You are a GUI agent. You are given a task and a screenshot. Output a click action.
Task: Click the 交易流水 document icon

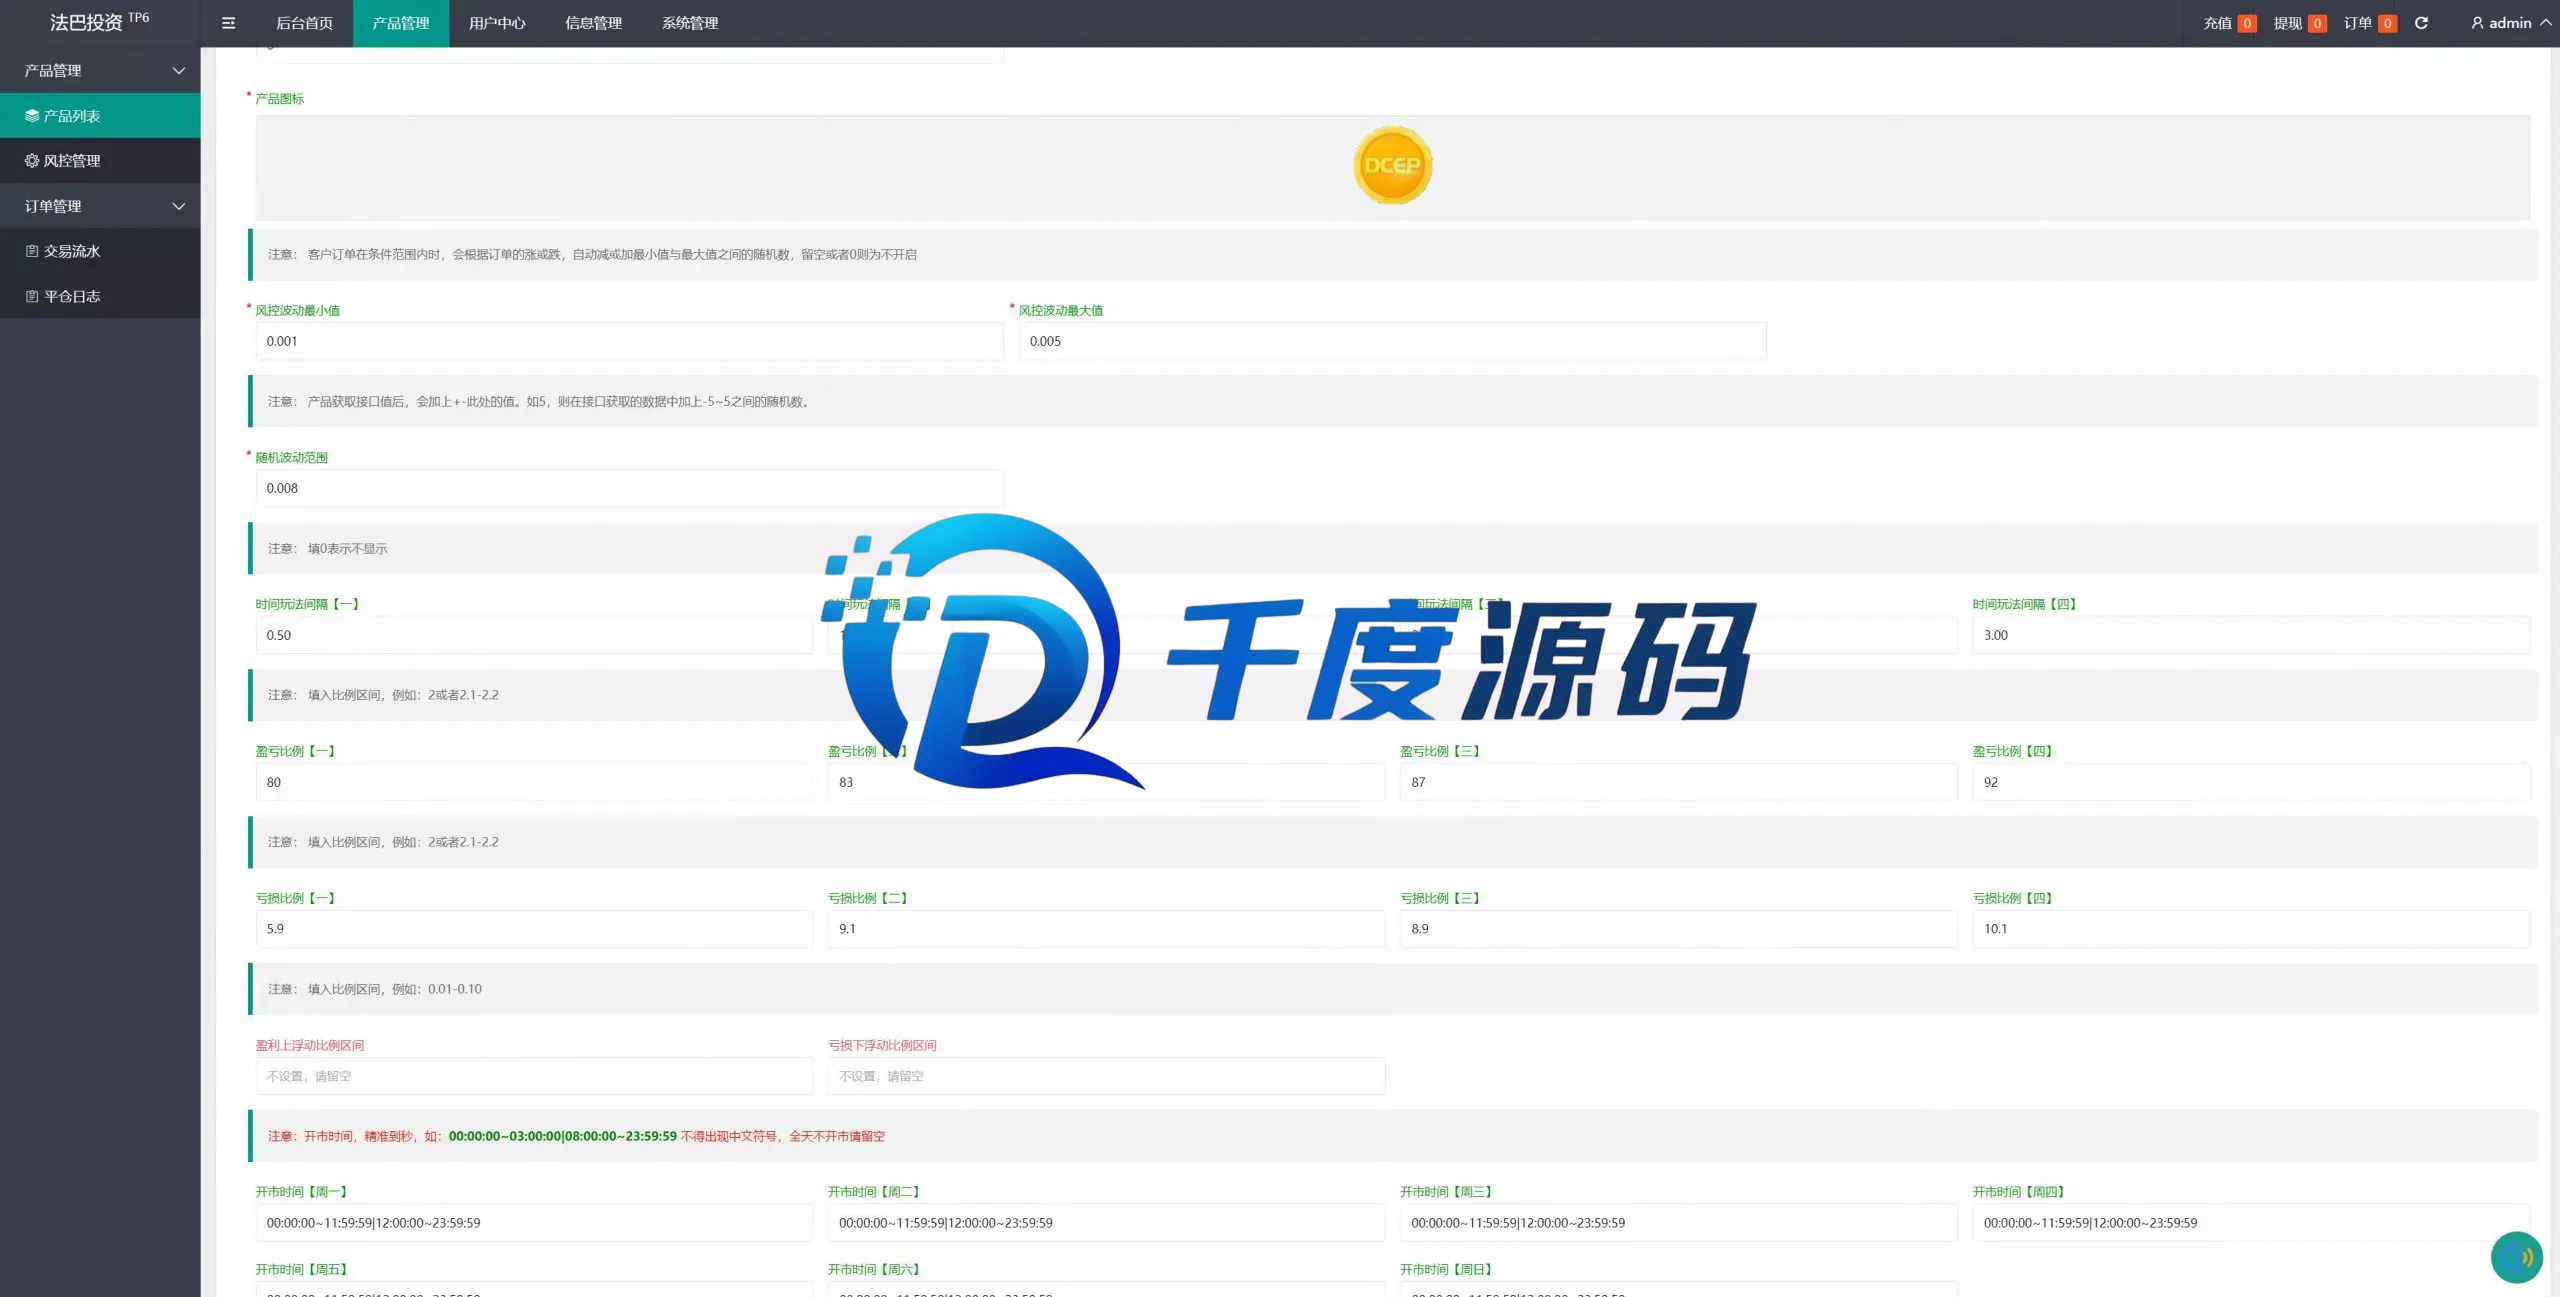(32, 251)
